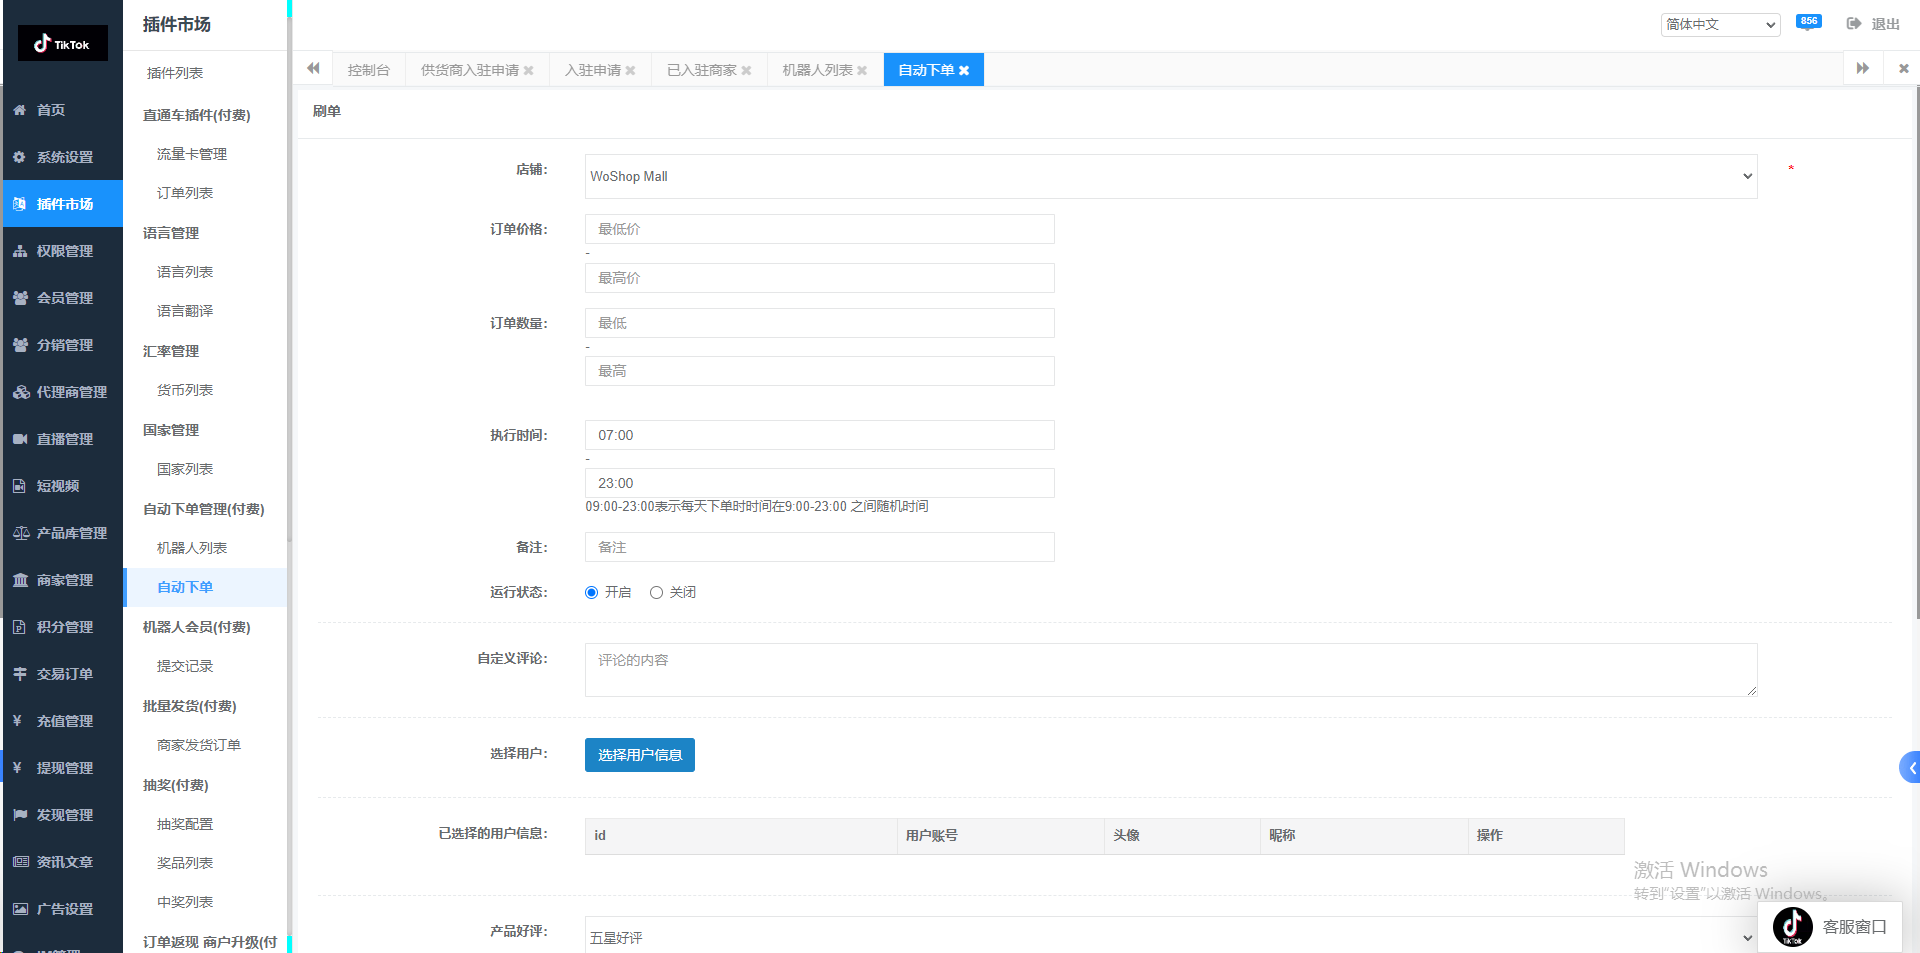The image size is (1920, 953).
Task: Open the 客服窗口 chat widget
Action: point(1830,926)
